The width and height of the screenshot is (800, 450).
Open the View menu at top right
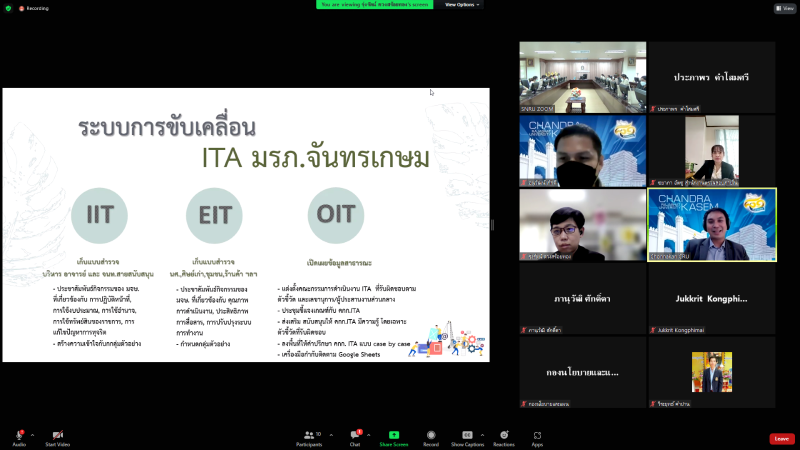tap(784, 8)
